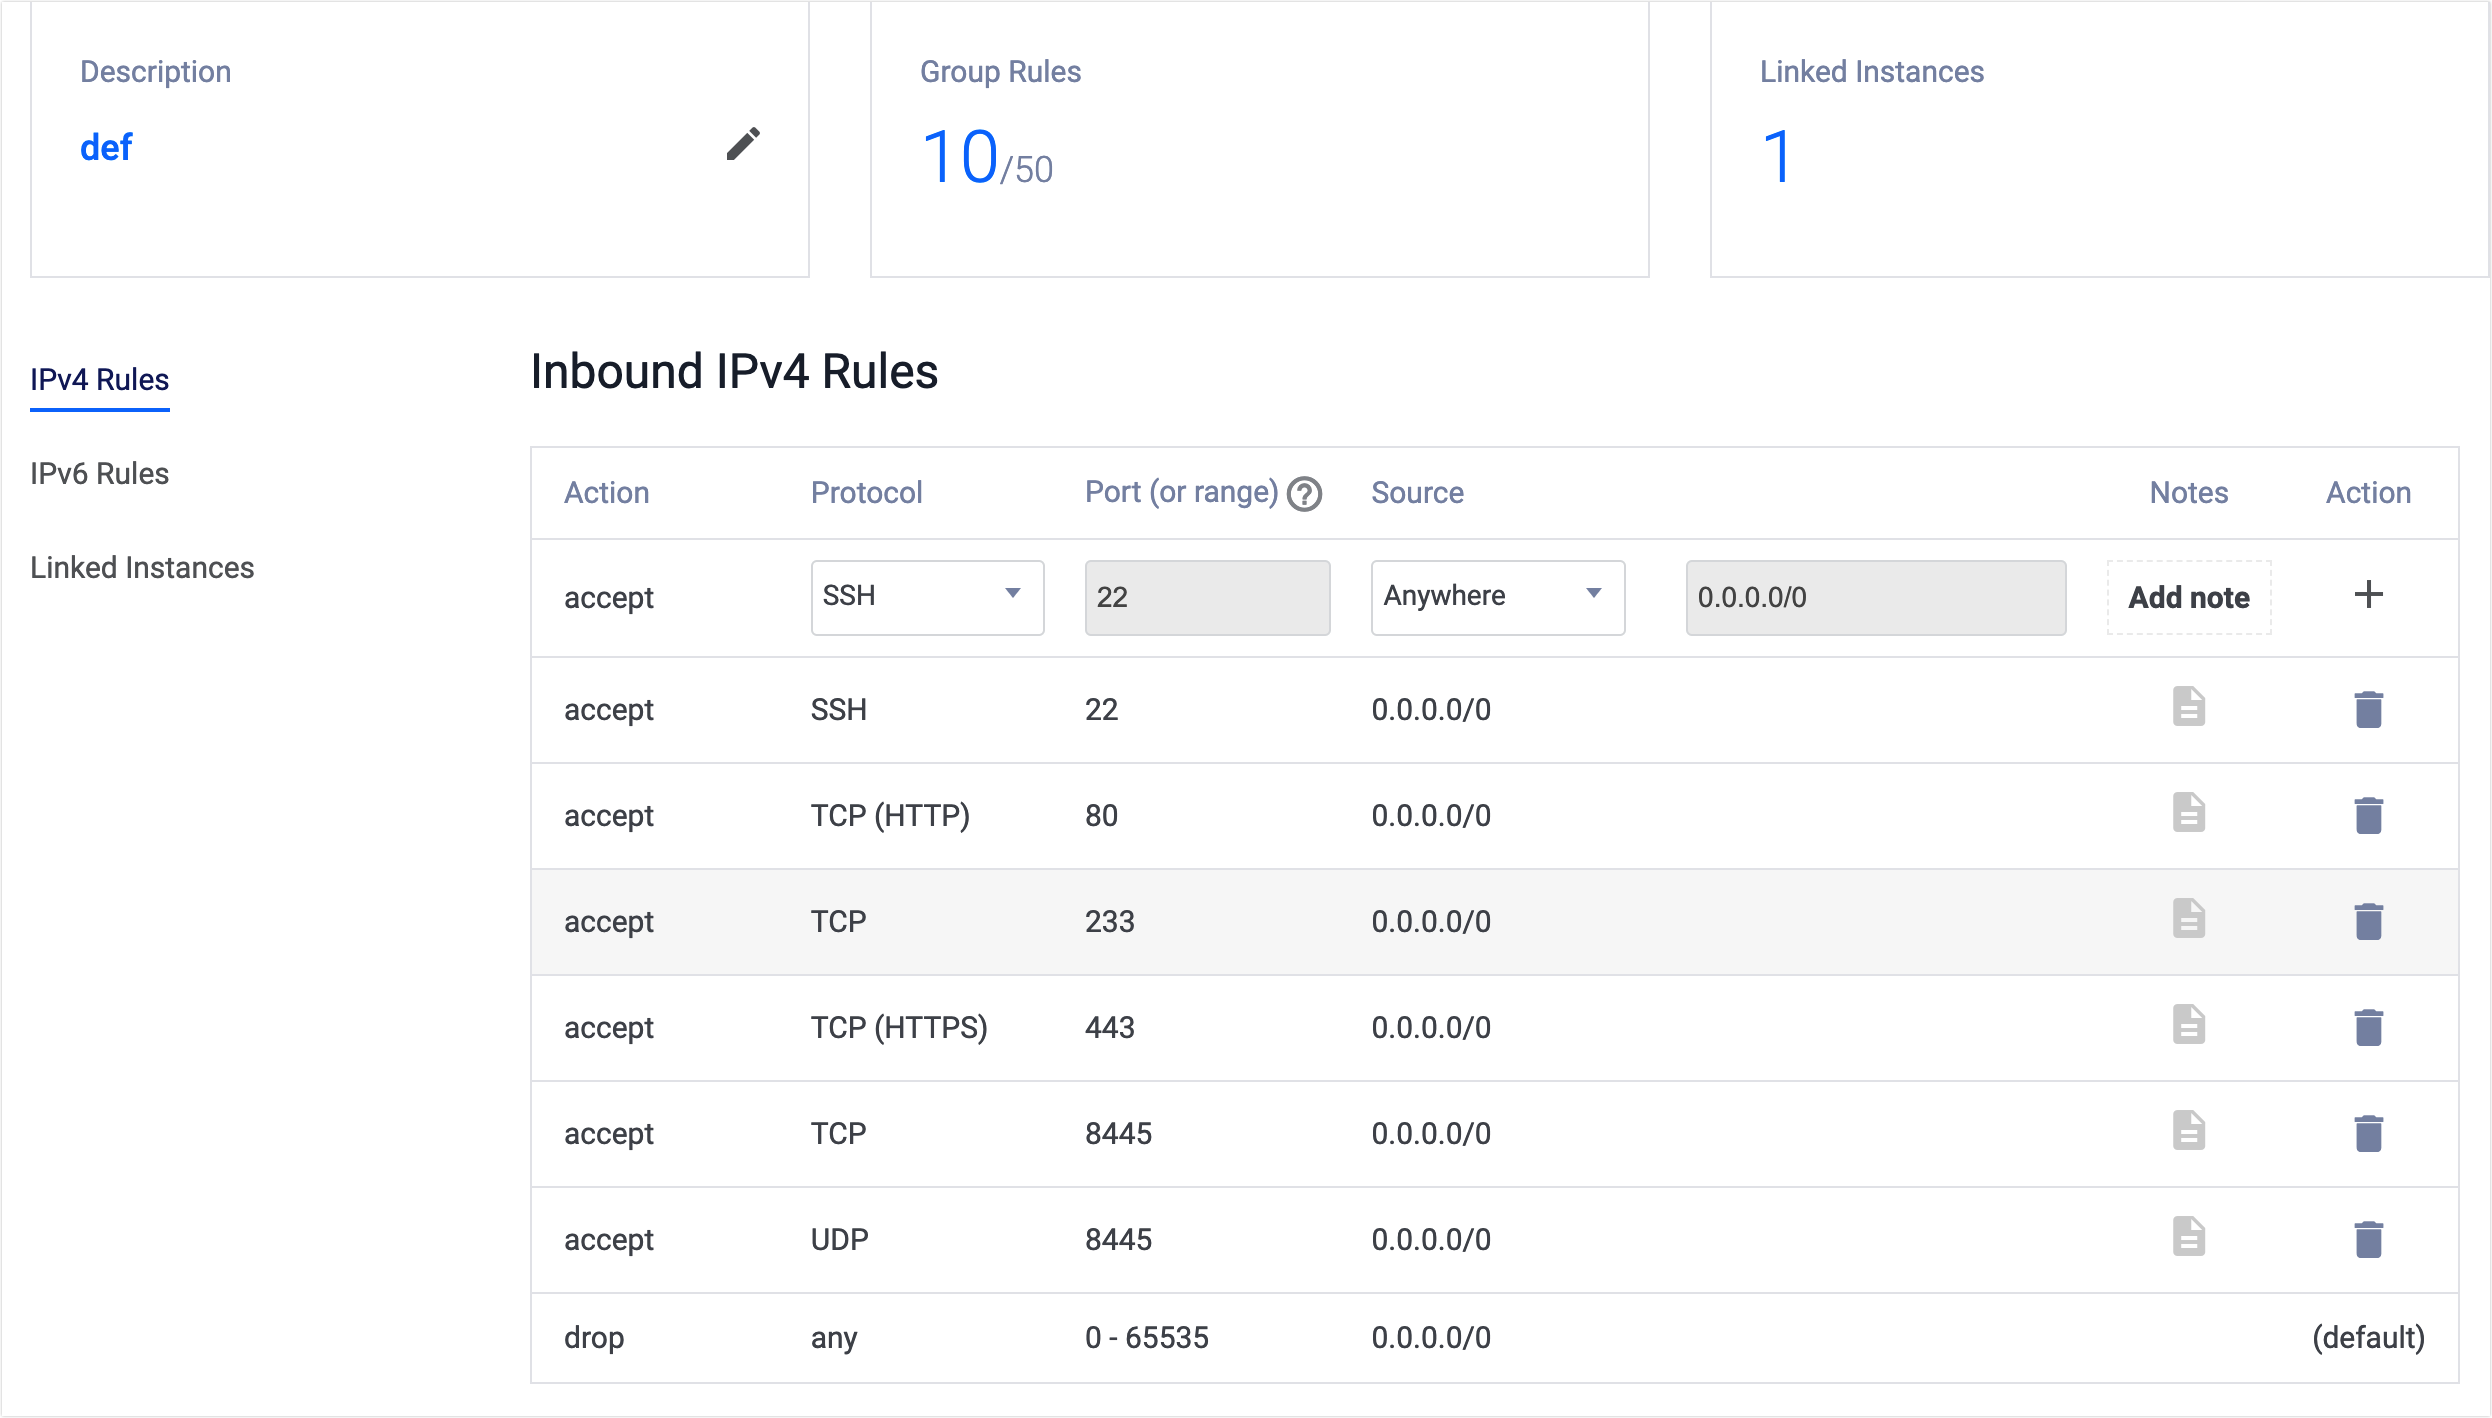The image size is (2492, 1418).
Task: Edit the description with pencil icon
Action: point(742,144)
